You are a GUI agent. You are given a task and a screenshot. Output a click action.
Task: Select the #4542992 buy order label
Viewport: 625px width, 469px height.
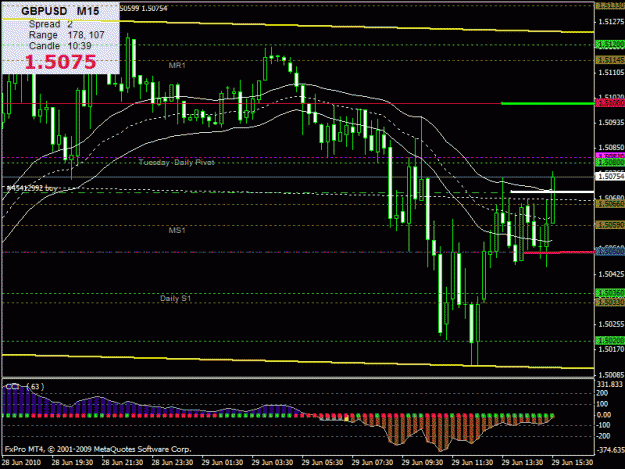tap(32, 188)
